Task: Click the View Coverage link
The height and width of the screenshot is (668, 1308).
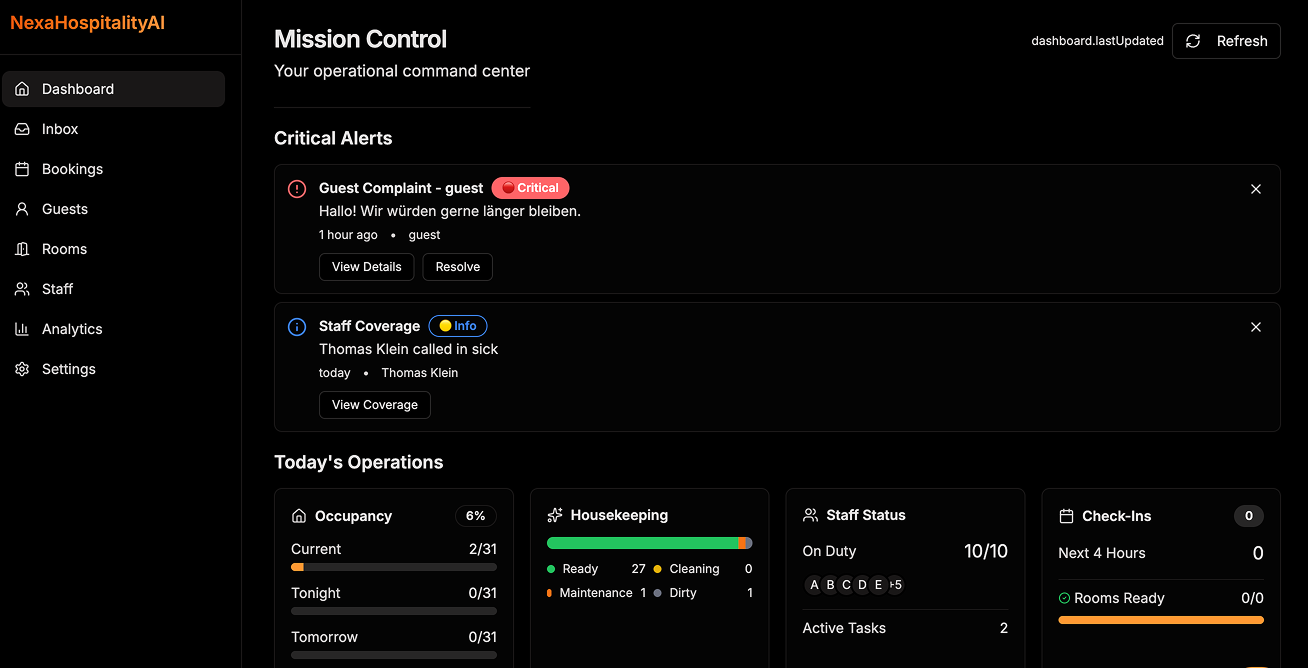Action: (374, 404)
